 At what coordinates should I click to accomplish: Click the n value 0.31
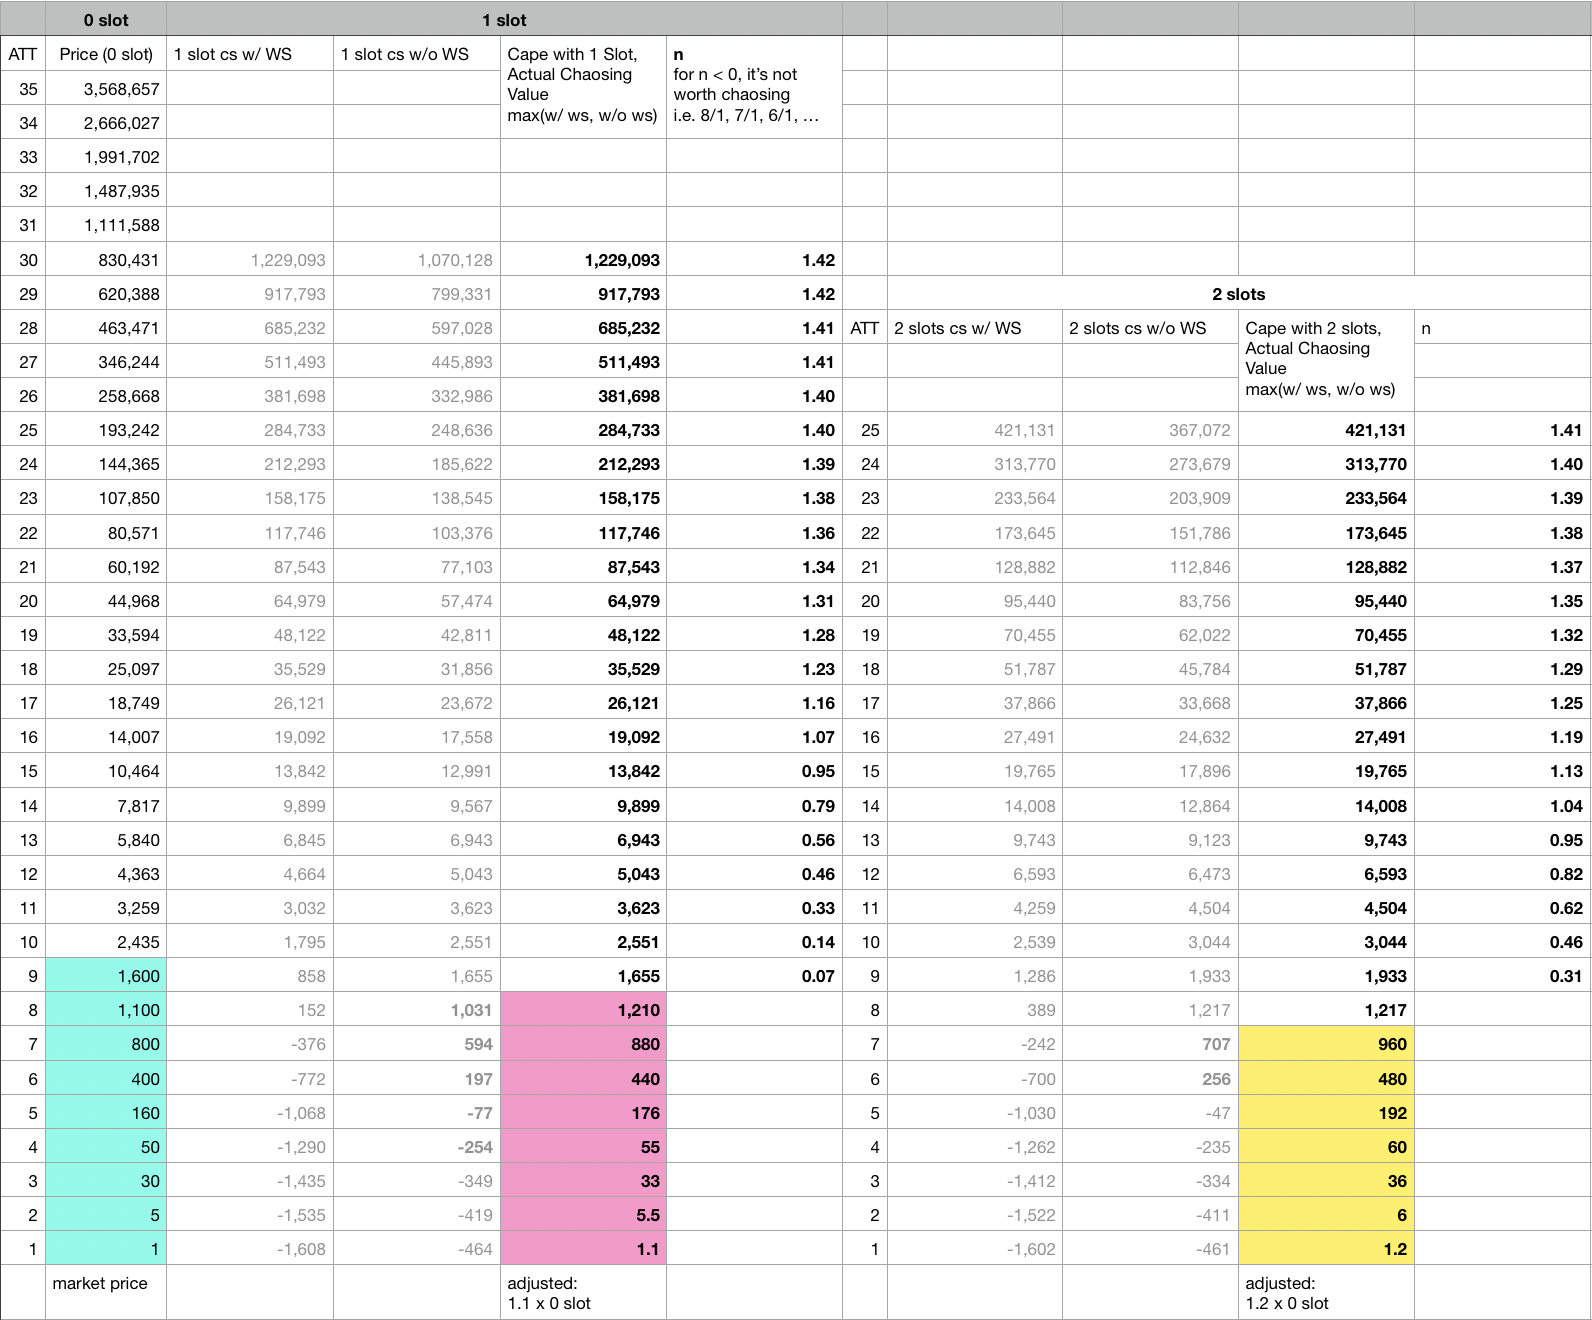coord(1502,976)
